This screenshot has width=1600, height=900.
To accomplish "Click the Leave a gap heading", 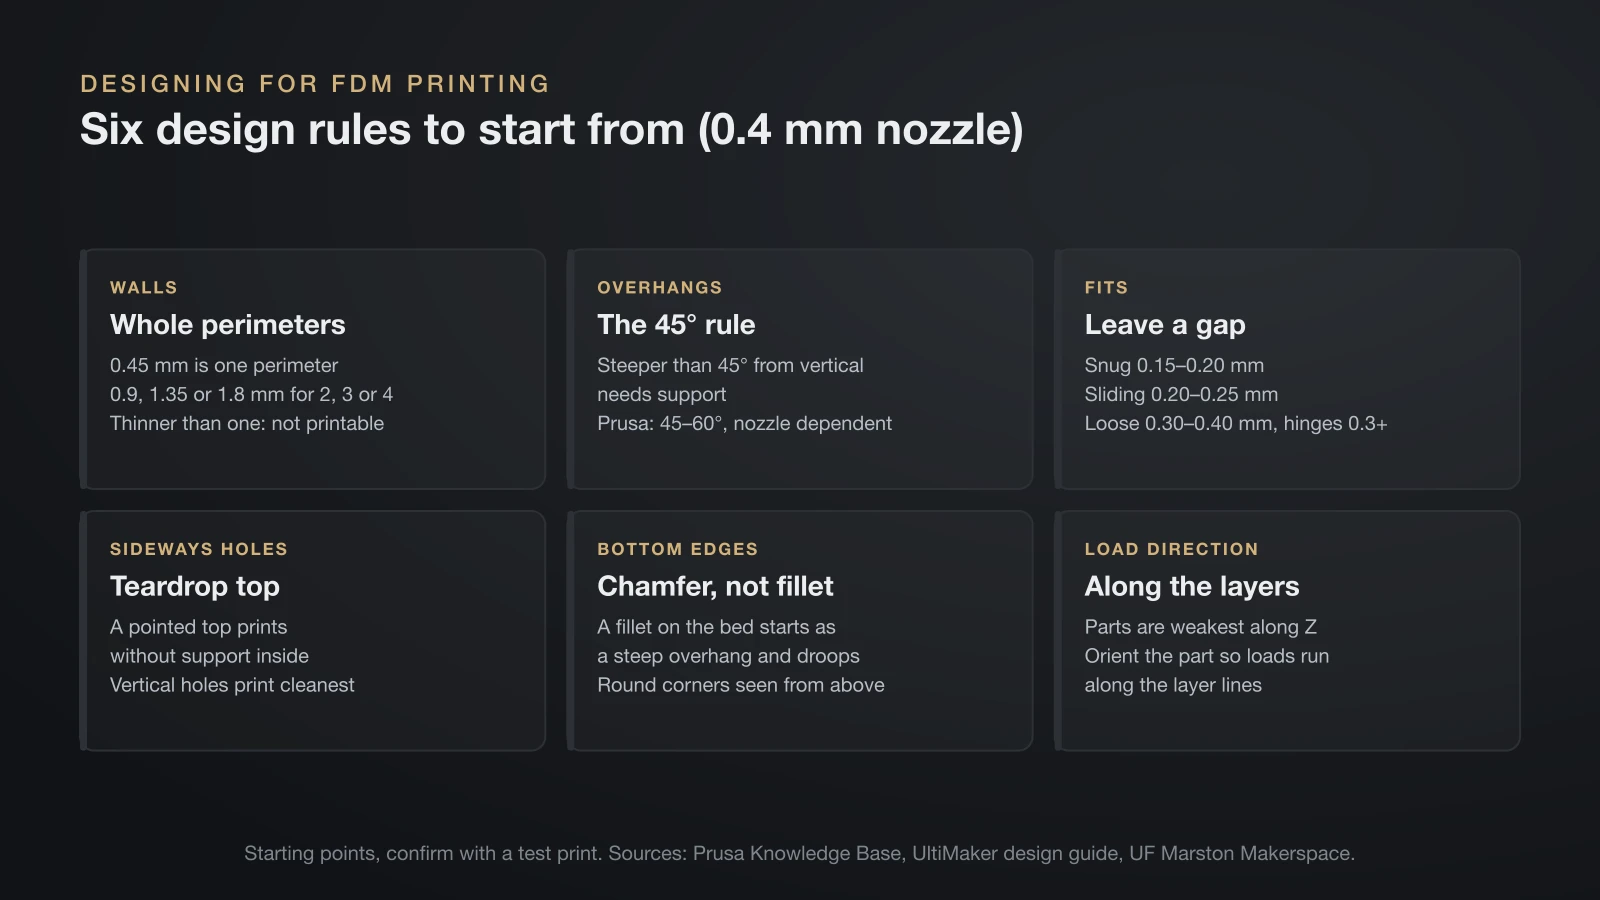I will 1165,325.
